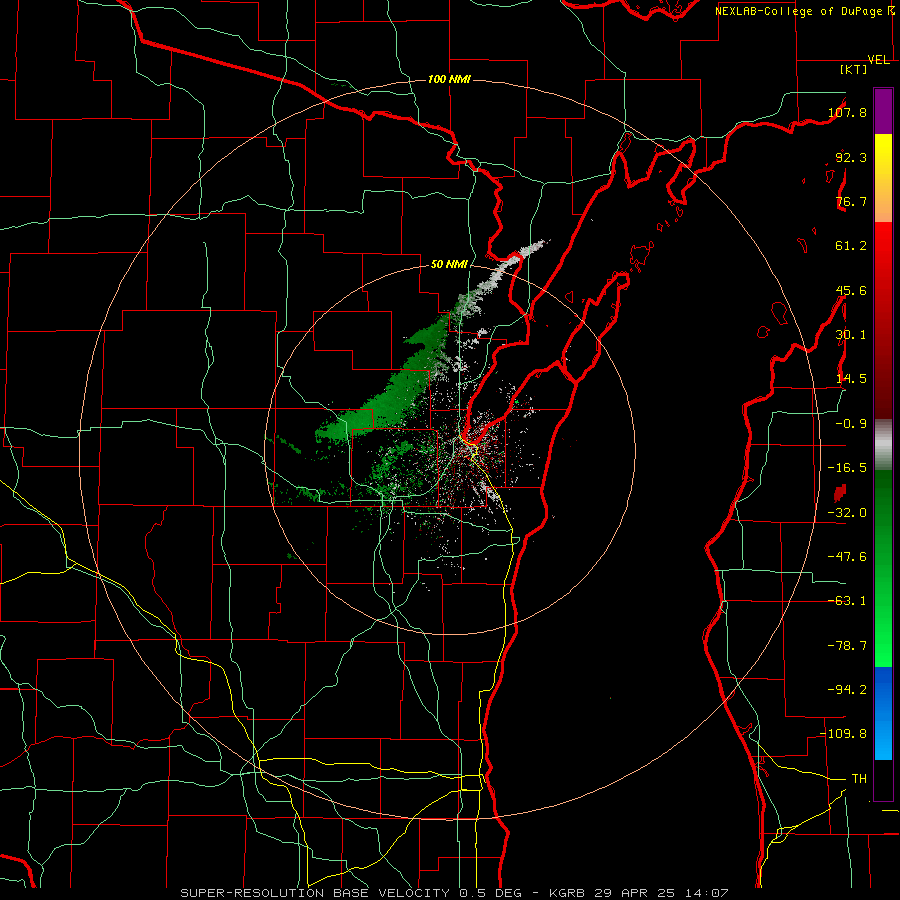
Task: Click the 76.7 velocity scale value
Action: pos(851,201)
